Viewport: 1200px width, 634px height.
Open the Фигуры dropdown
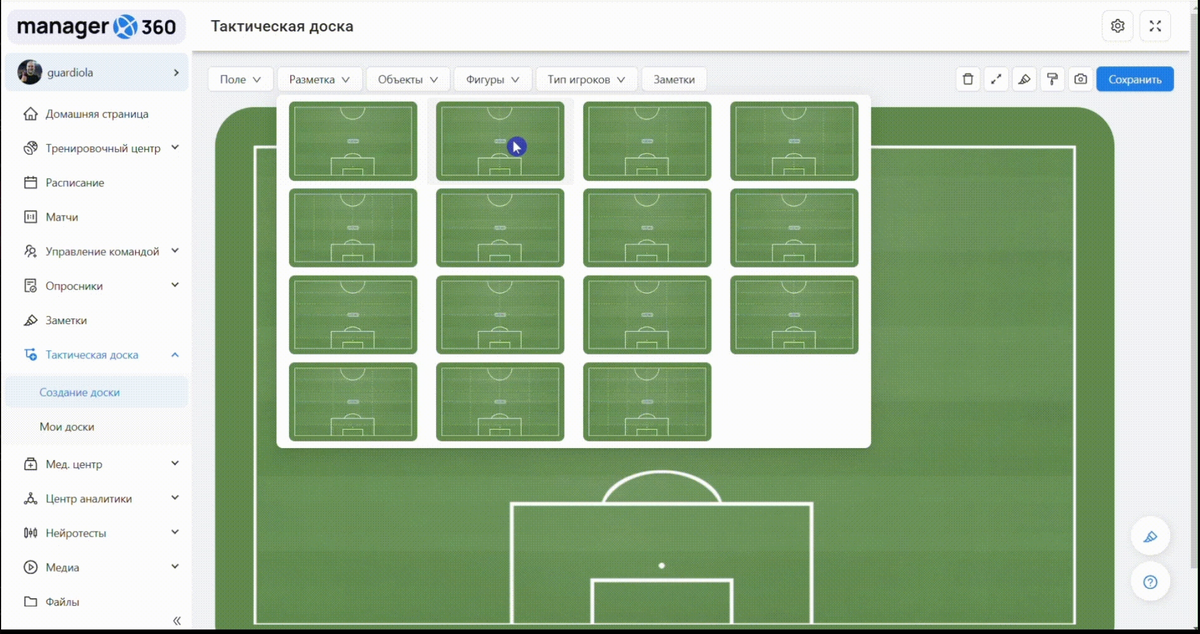493,79
